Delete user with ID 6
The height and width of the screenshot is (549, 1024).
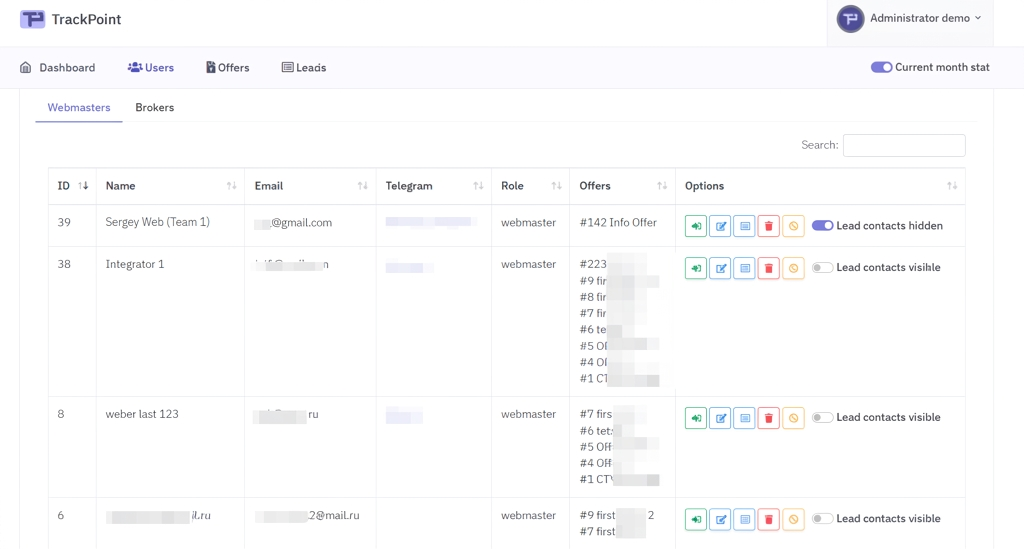point(769,519)
